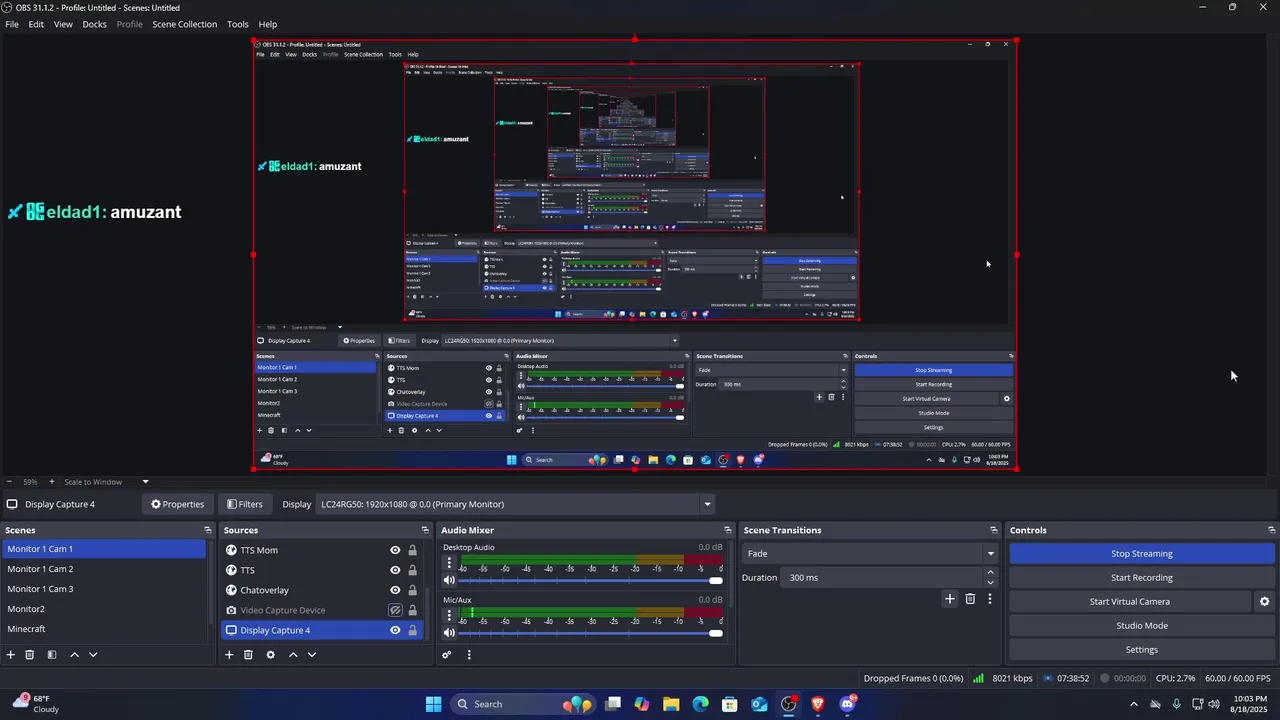
Task: Pop out the Scenes dock
Action: pyautogui.click(x=208, y=530)
